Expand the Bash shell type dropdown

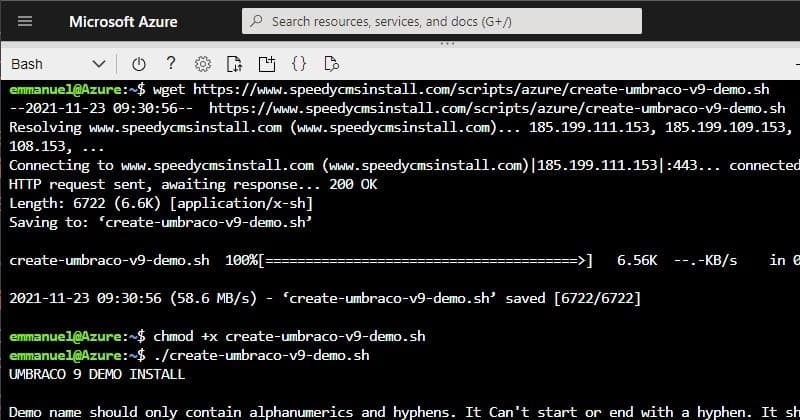tap(98, 64)
